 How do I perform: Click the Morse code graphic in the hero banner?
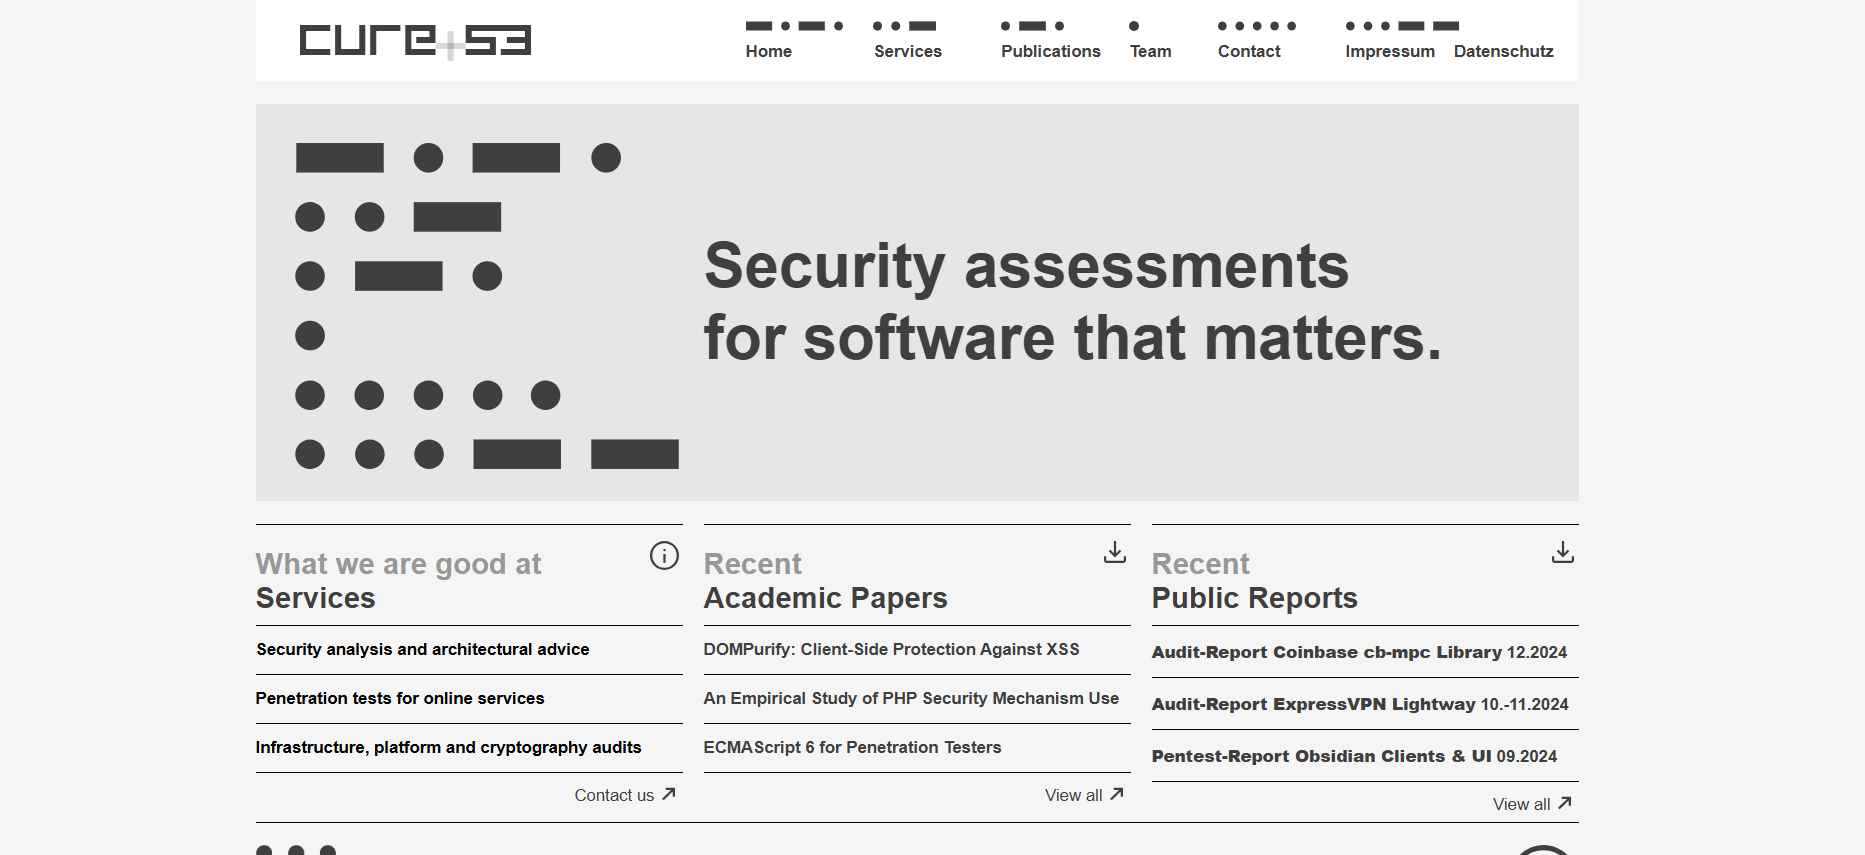coord(487,306)
